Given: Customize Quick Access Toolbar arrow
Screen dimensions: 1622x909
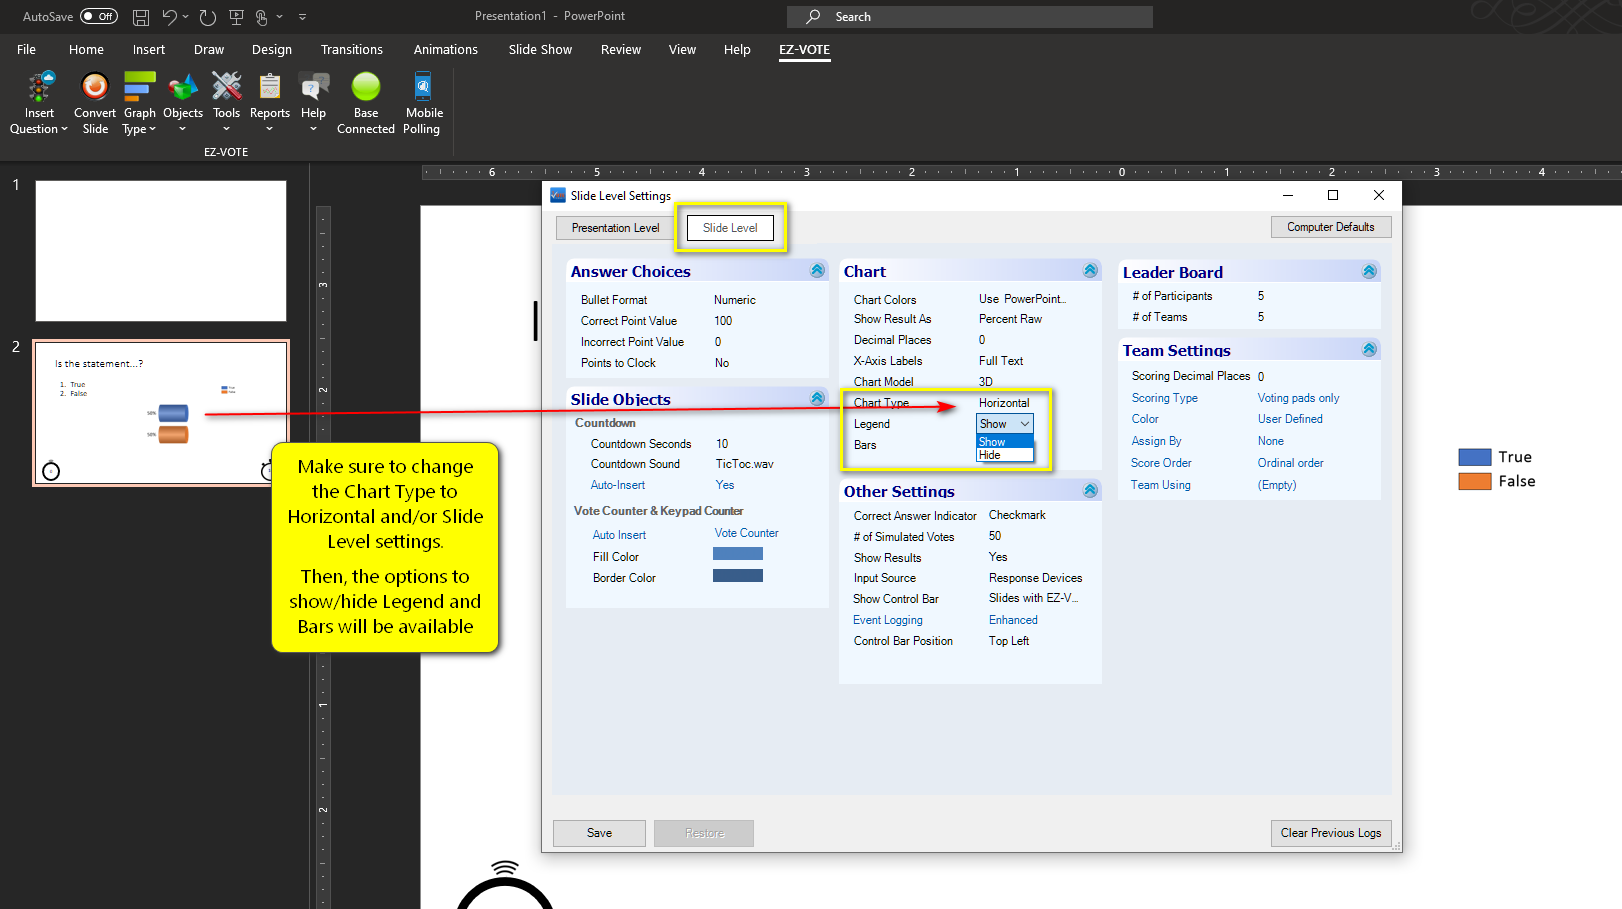Looking at the screenshot, I should [302, 17].
